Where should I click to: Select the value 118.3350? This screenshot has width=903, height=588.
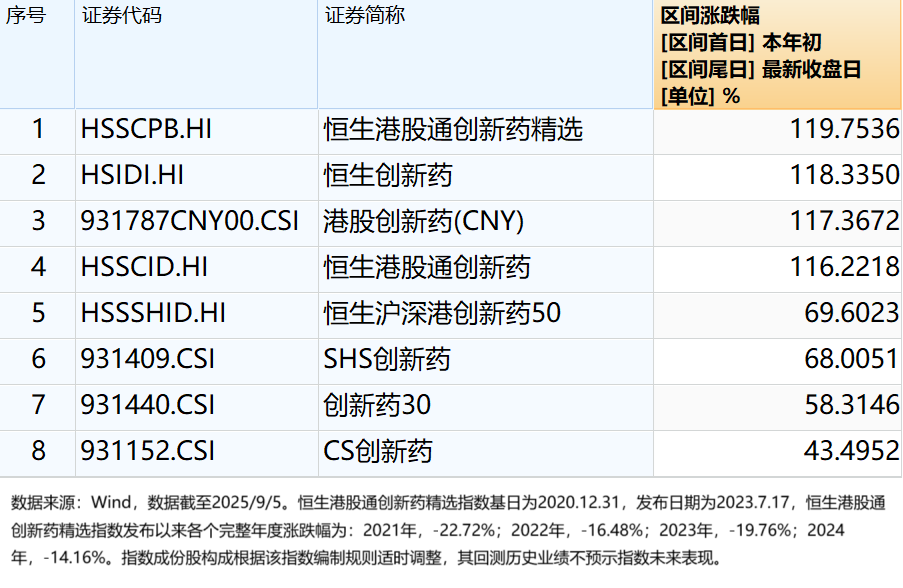point(844,175)
